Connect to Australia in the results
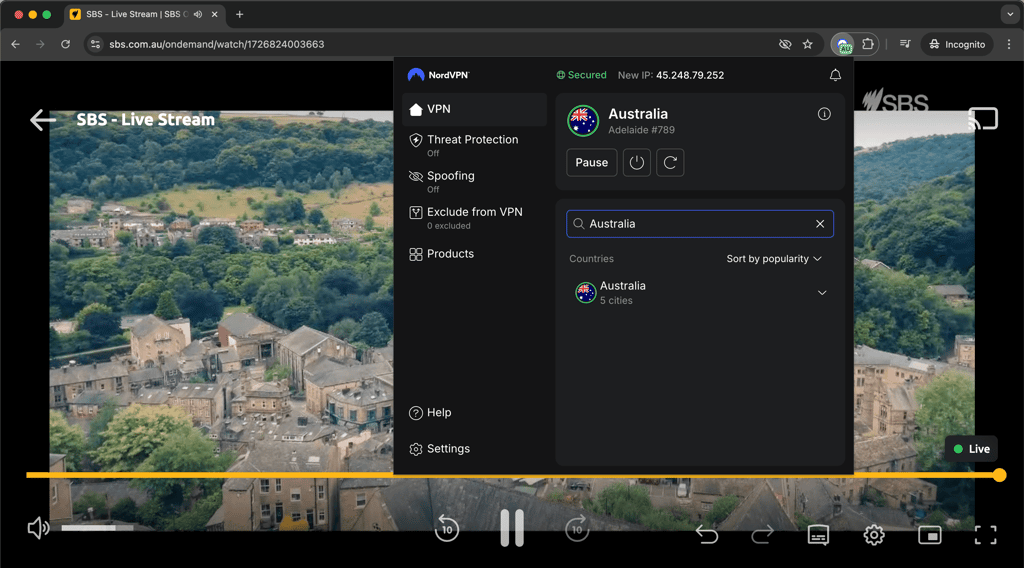1024x568 pixels. tap(699, 292)
